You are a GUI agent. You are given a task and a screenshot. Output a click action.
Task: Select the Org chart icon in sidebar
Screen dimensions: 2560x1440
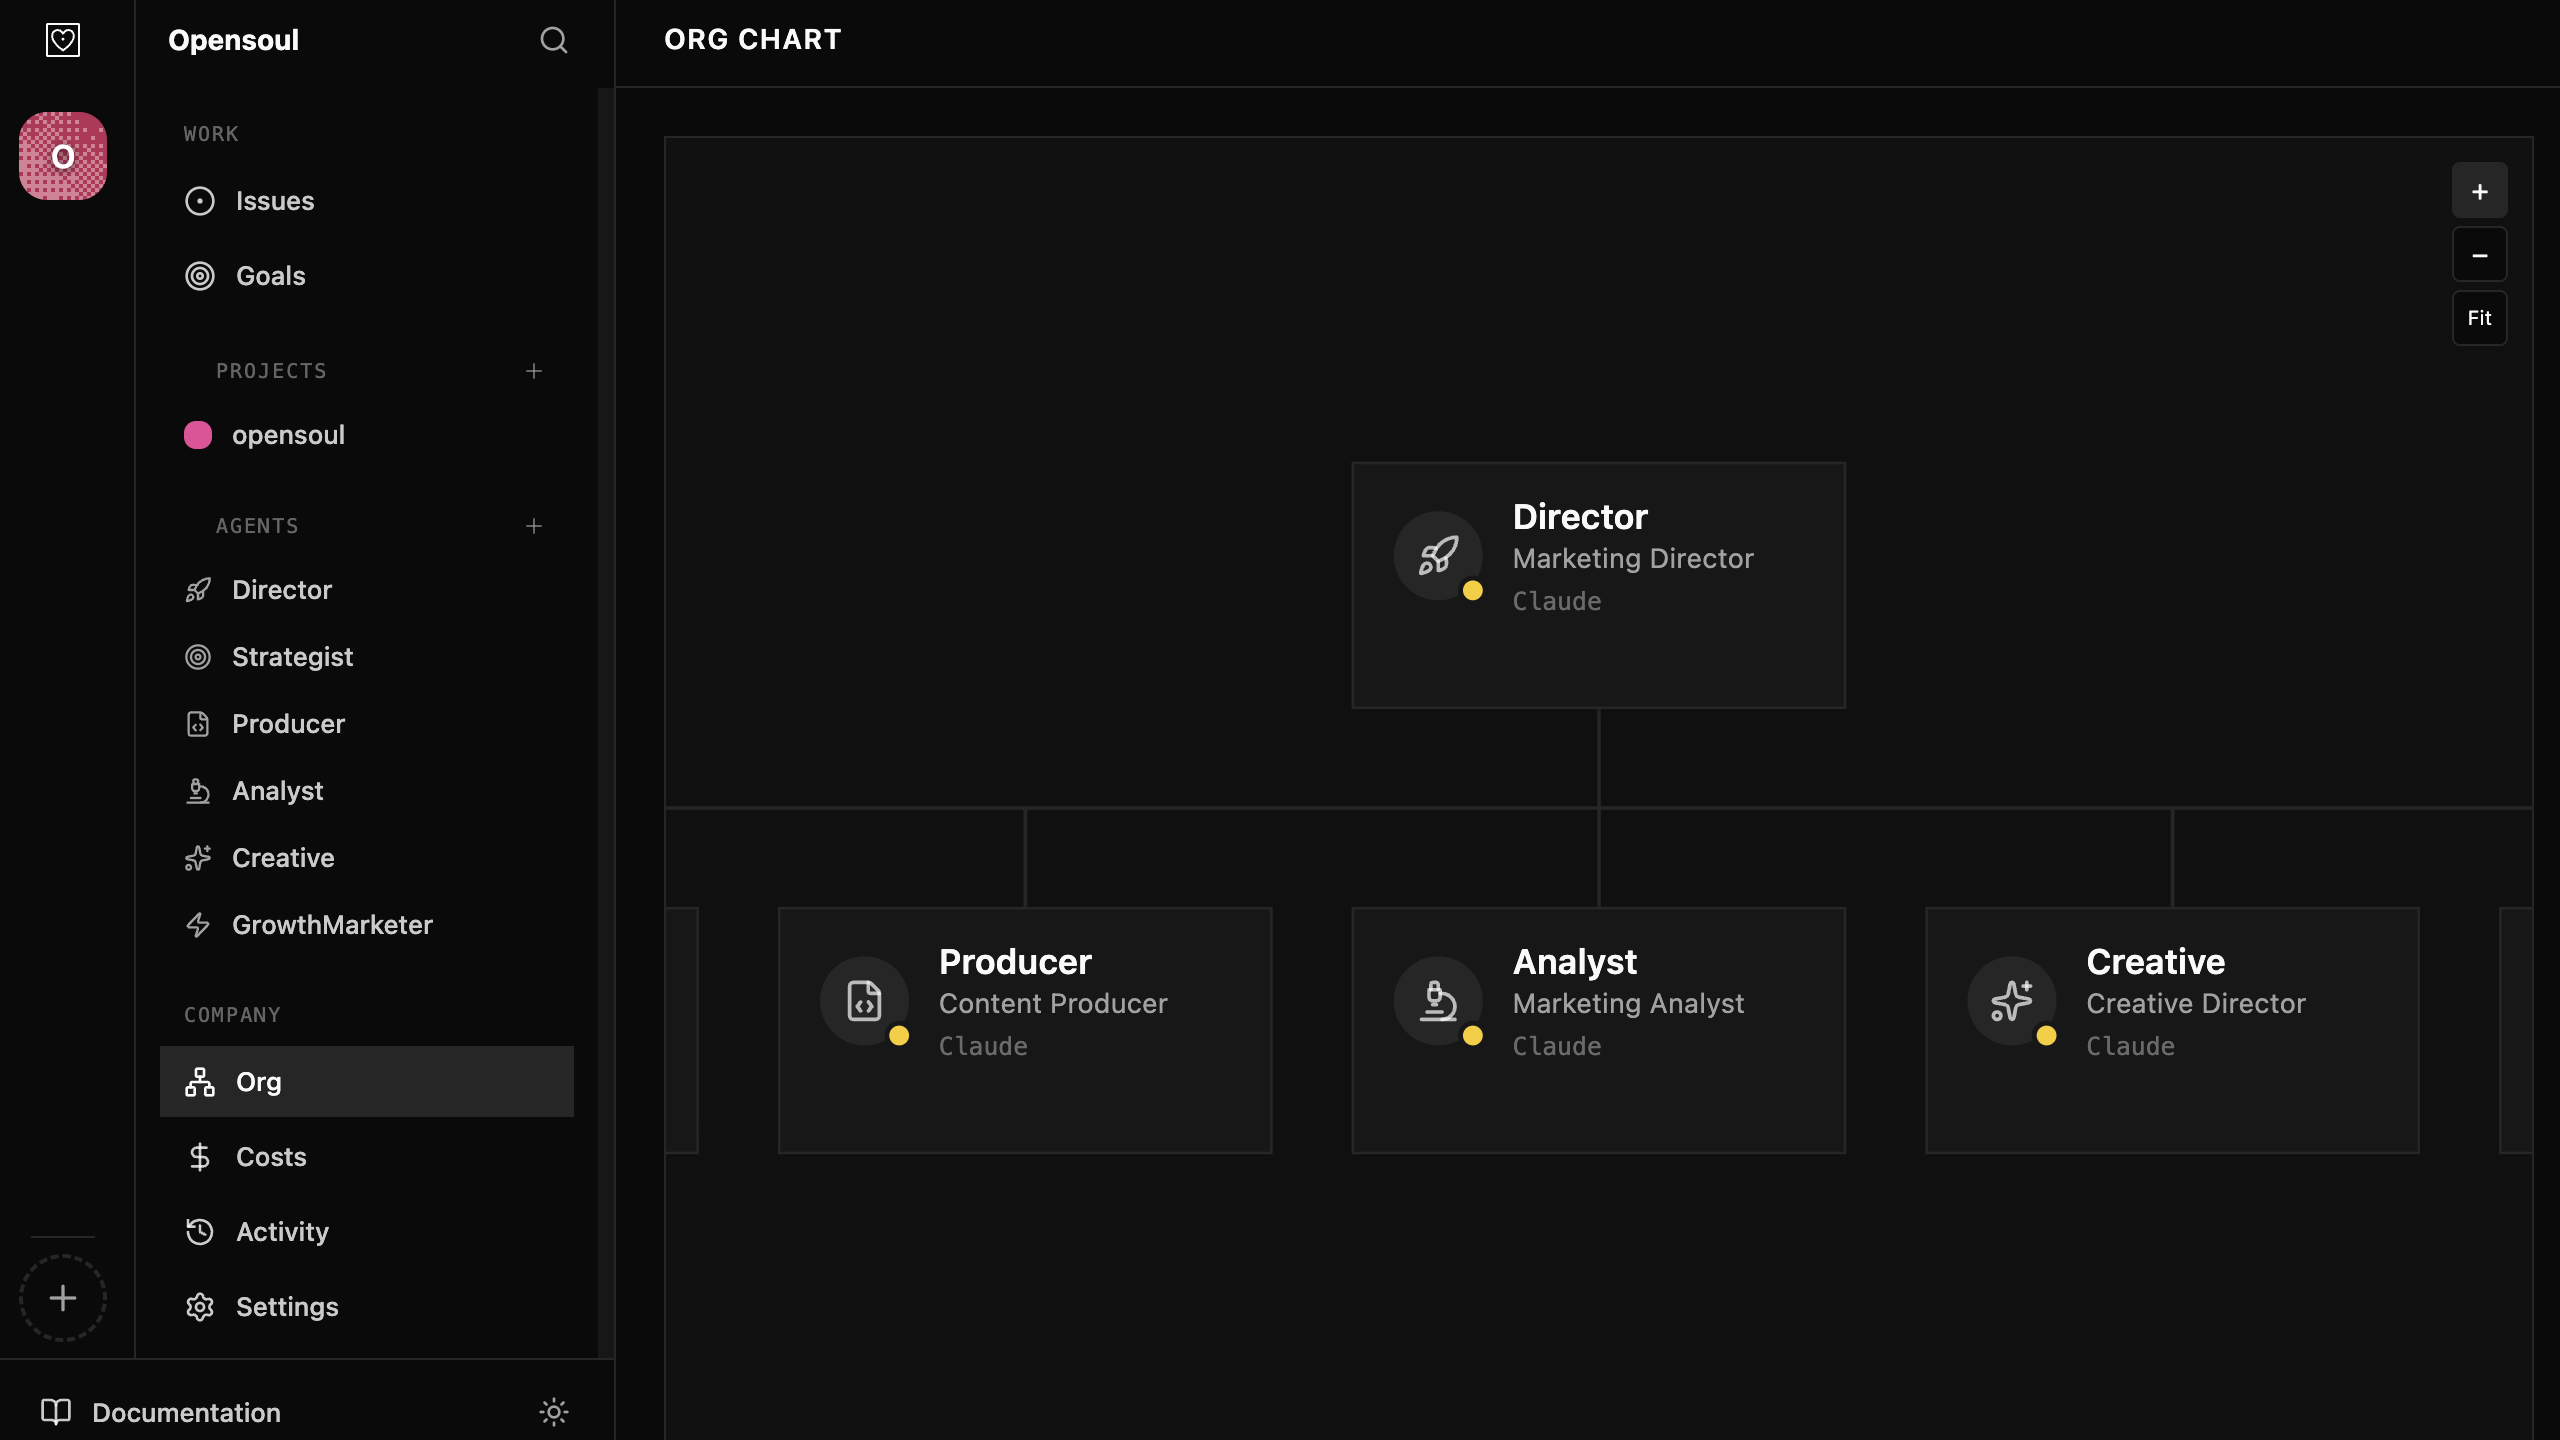[199, 1081]
